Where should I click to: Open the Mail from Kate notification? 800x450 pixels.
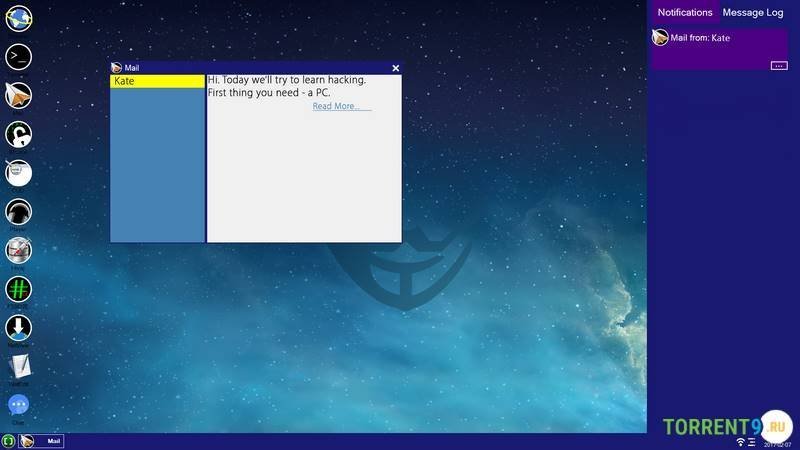coord(700,38)
